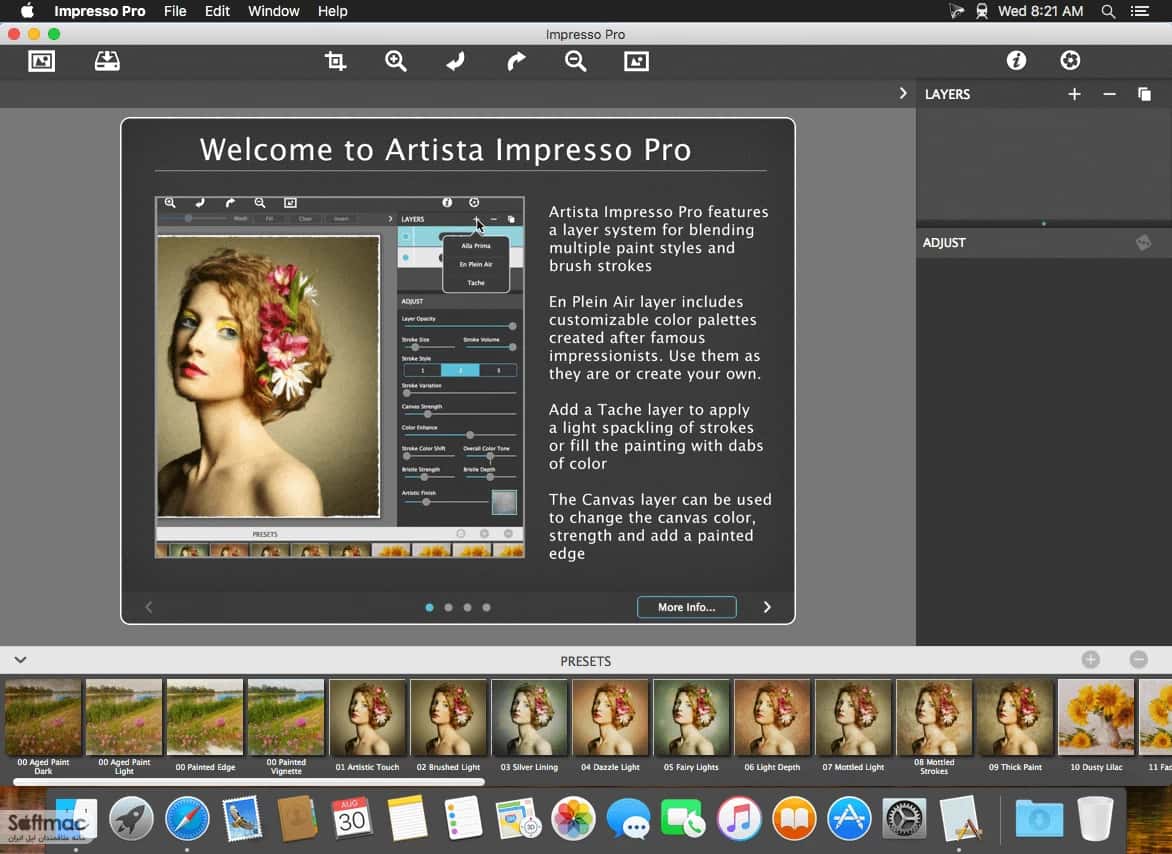The height and width of the screenshot is (854, 1172).
Task: Open Launchpad rocket in the Dock
Action: click(x=131, y=819)
